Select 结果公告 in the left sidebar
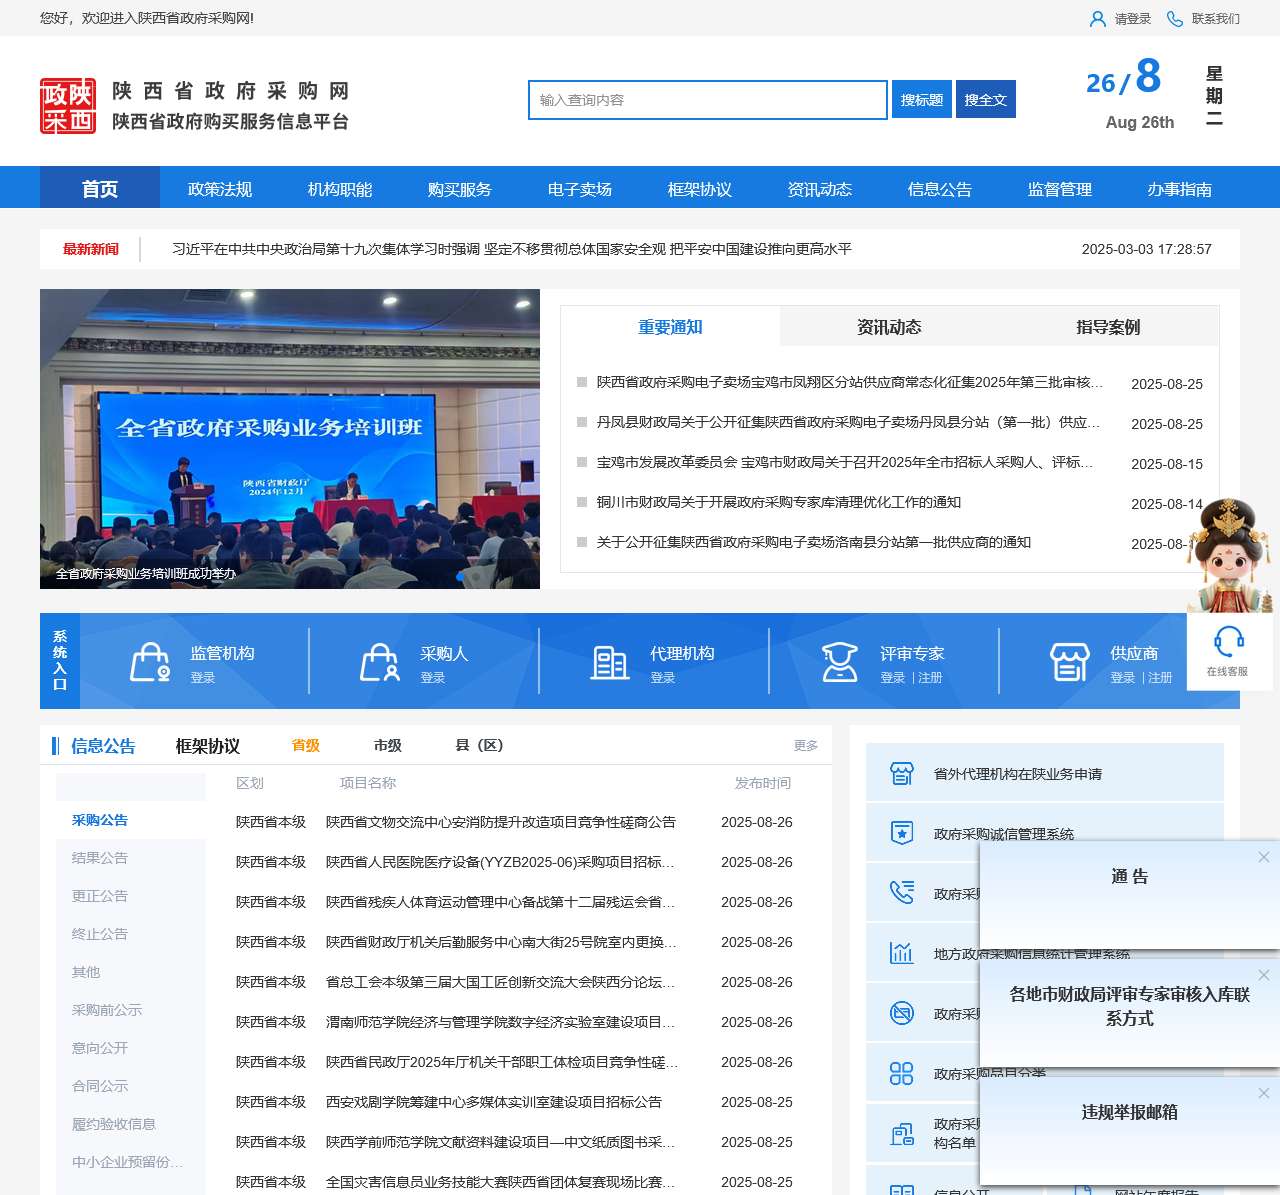 coord(100,858)
